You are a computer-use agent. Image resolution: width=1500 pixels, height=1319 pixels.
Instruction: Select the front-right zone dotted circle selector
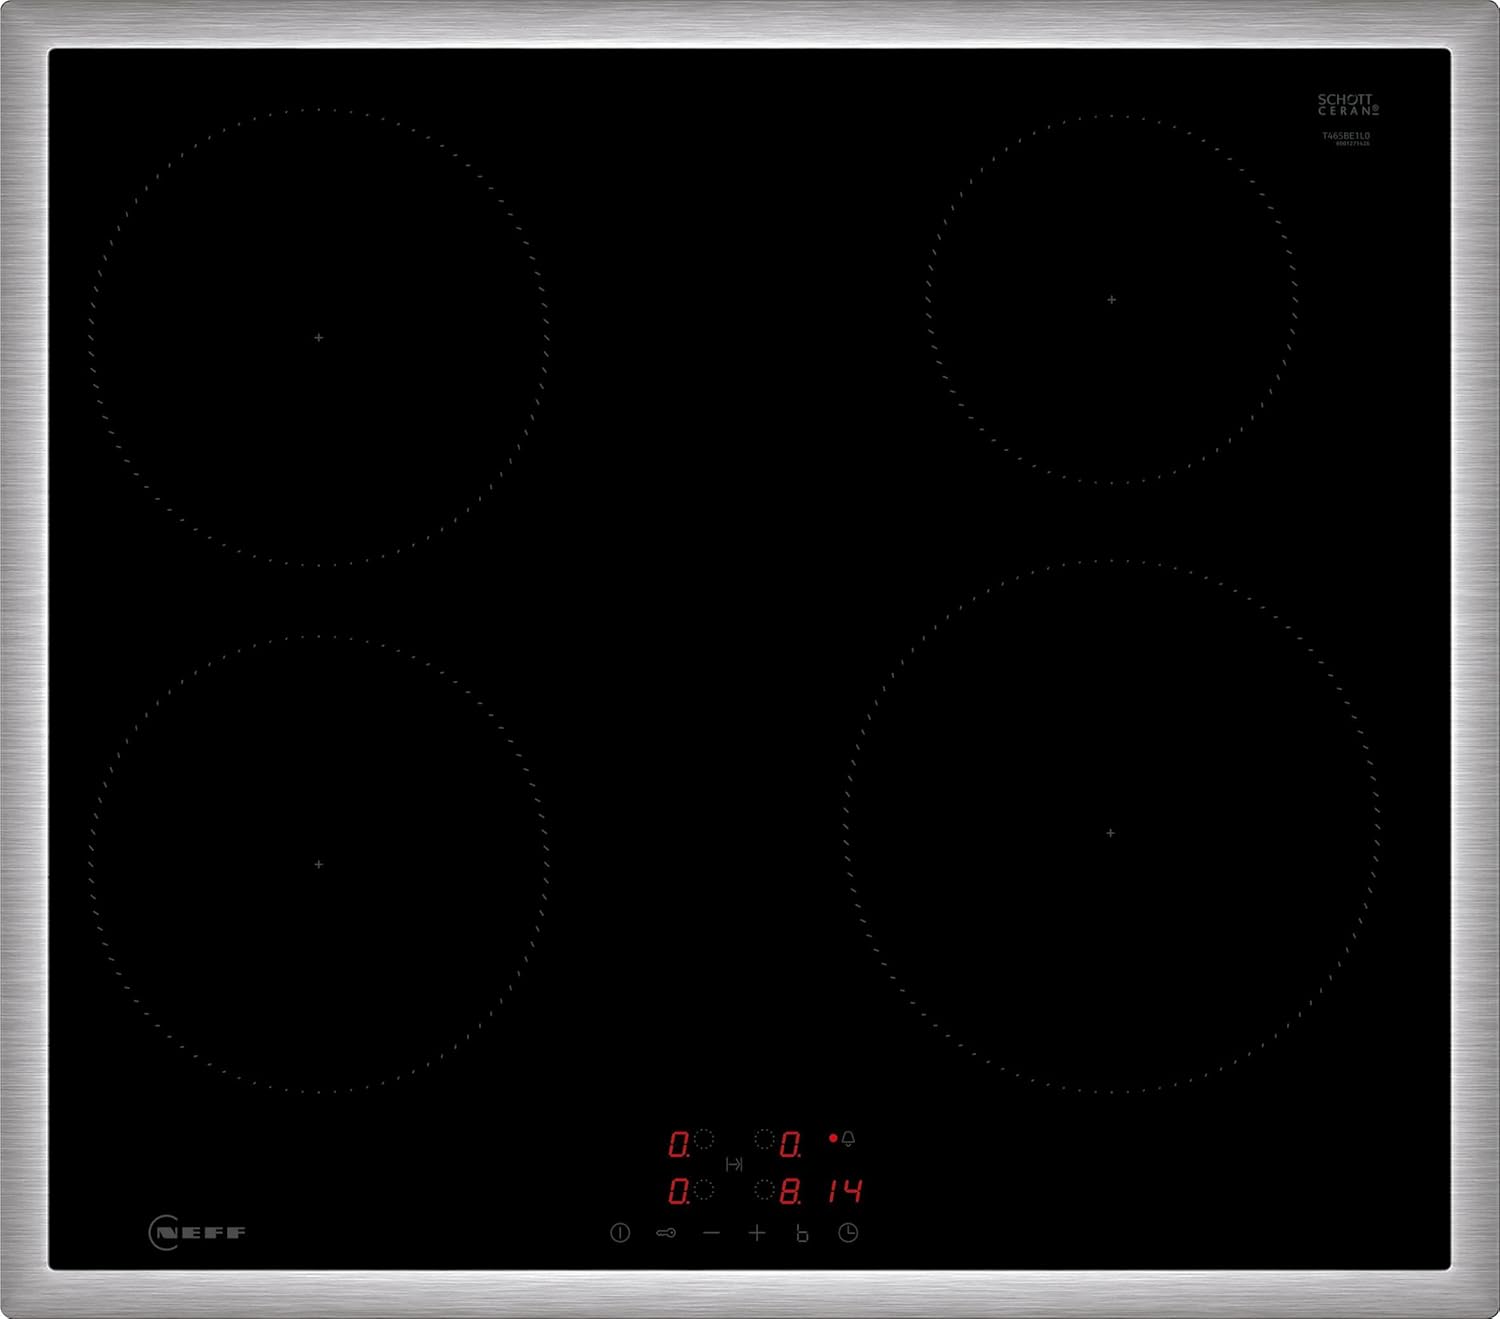tap(765, 1190)
